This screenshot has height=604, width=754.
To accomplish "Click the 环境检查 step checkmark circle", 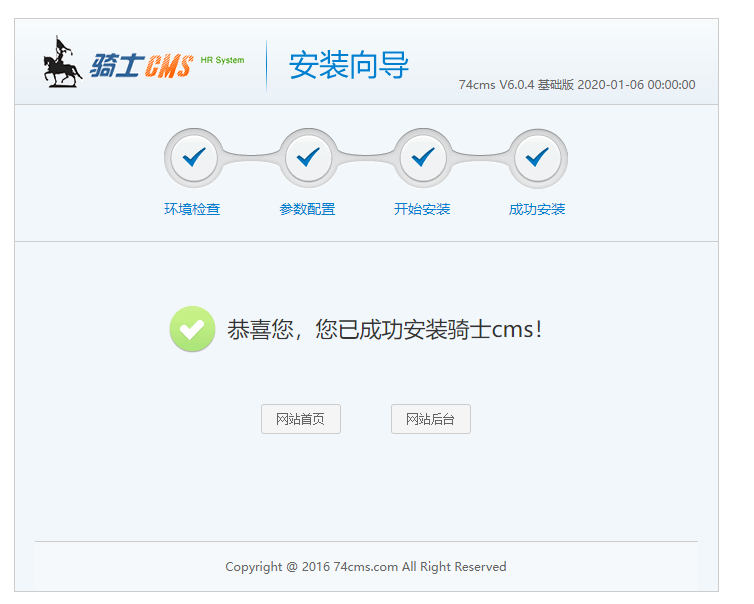I will 194,158.
